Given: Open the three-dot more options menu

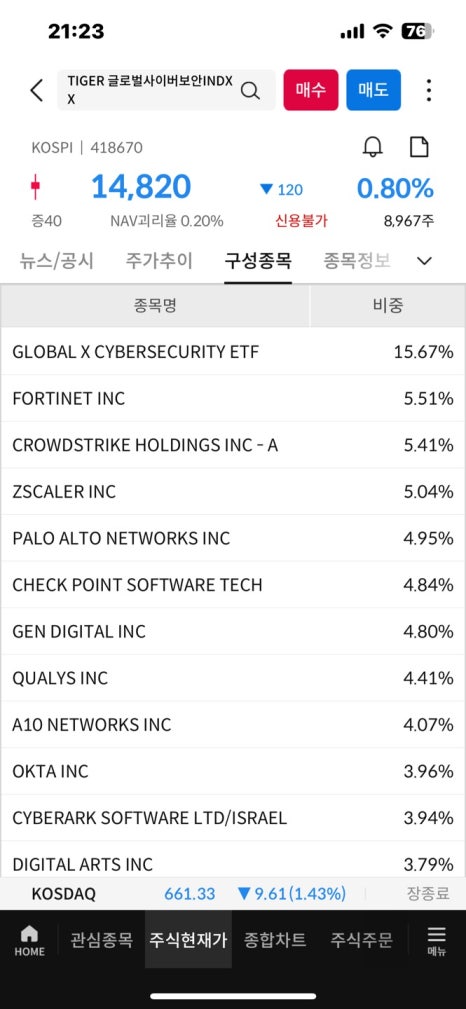Looking at the screenshot, I should [x=429, y=90].
